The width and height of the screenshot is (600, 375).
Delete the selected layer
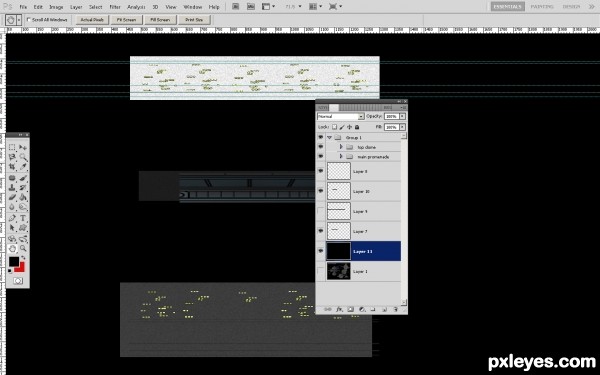[x=395, y=309]
